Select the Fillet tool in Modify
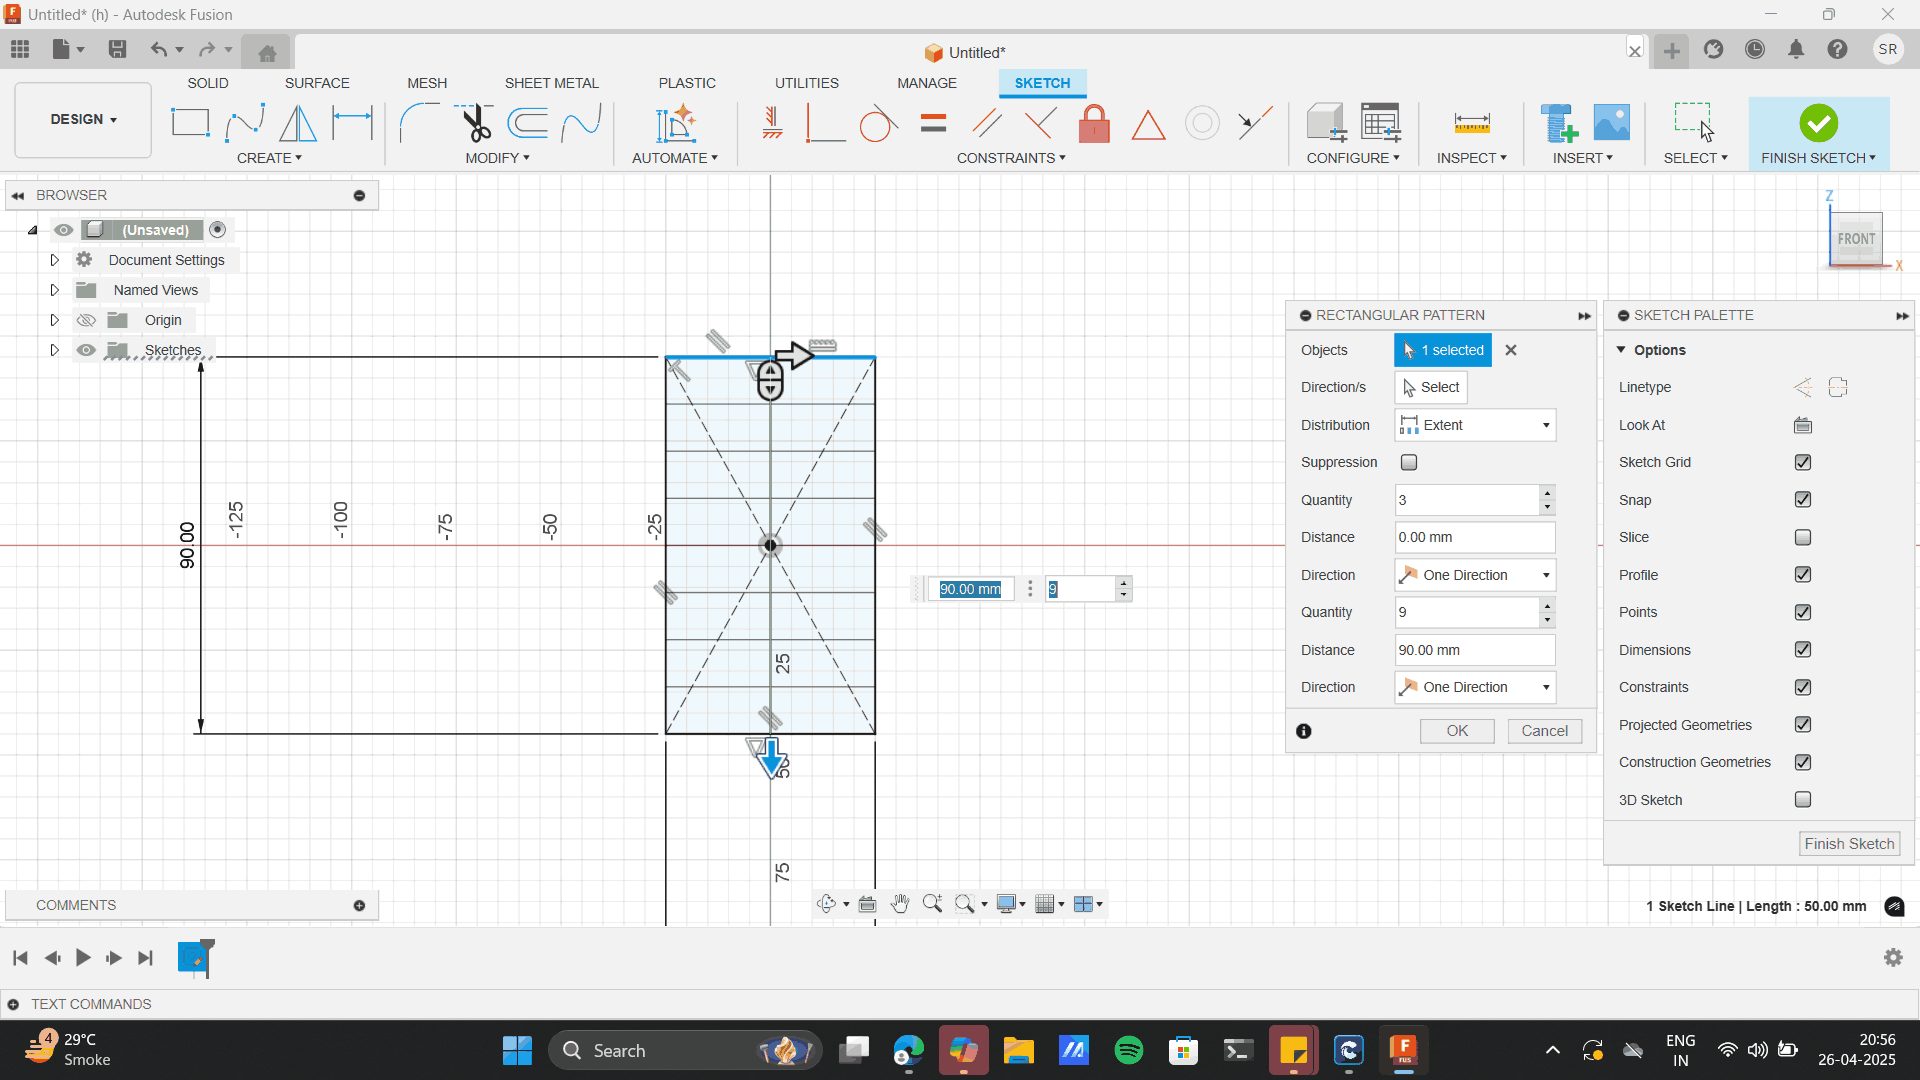Viewport: 1920px width, 1080px height. coord(419,123)
